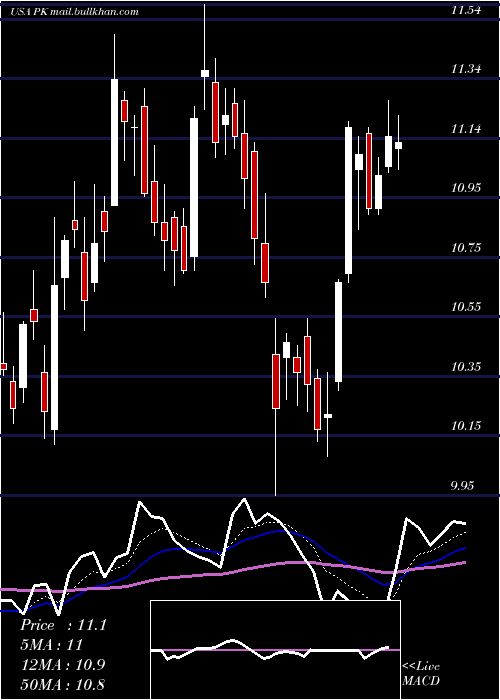Click the 10.75 price axis label
Screen dimensions: 500x700
tap(466, 248)
